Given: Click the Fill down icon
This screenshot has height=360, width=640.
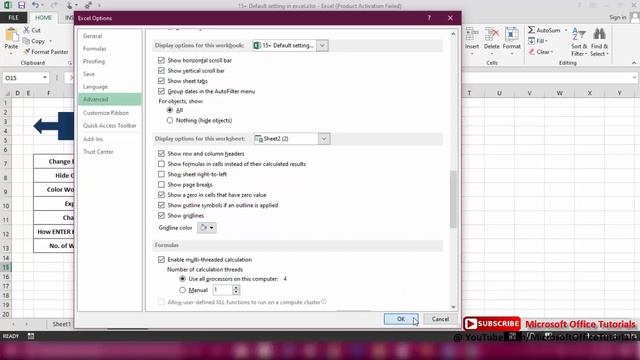Looking at the screenshot, I should (x=531, y=41).
